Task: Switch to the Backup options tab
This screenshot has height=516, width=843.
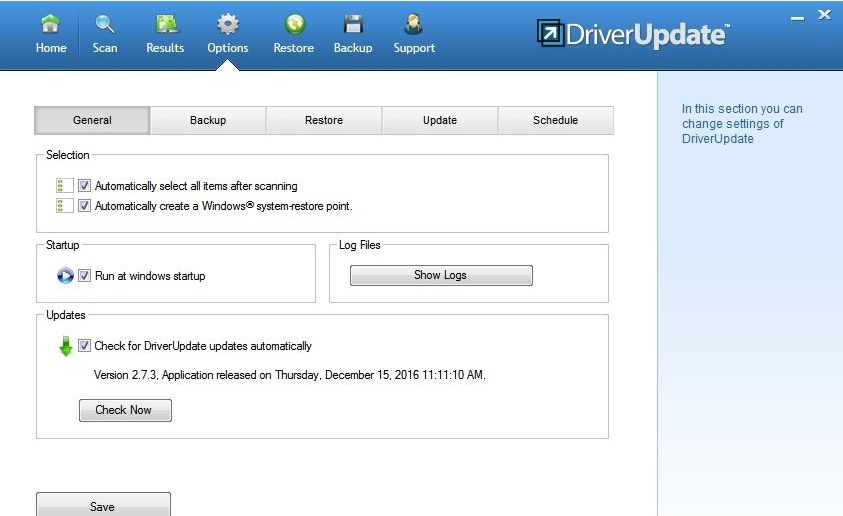Action: pyautogui.click(x=208, y=120)
